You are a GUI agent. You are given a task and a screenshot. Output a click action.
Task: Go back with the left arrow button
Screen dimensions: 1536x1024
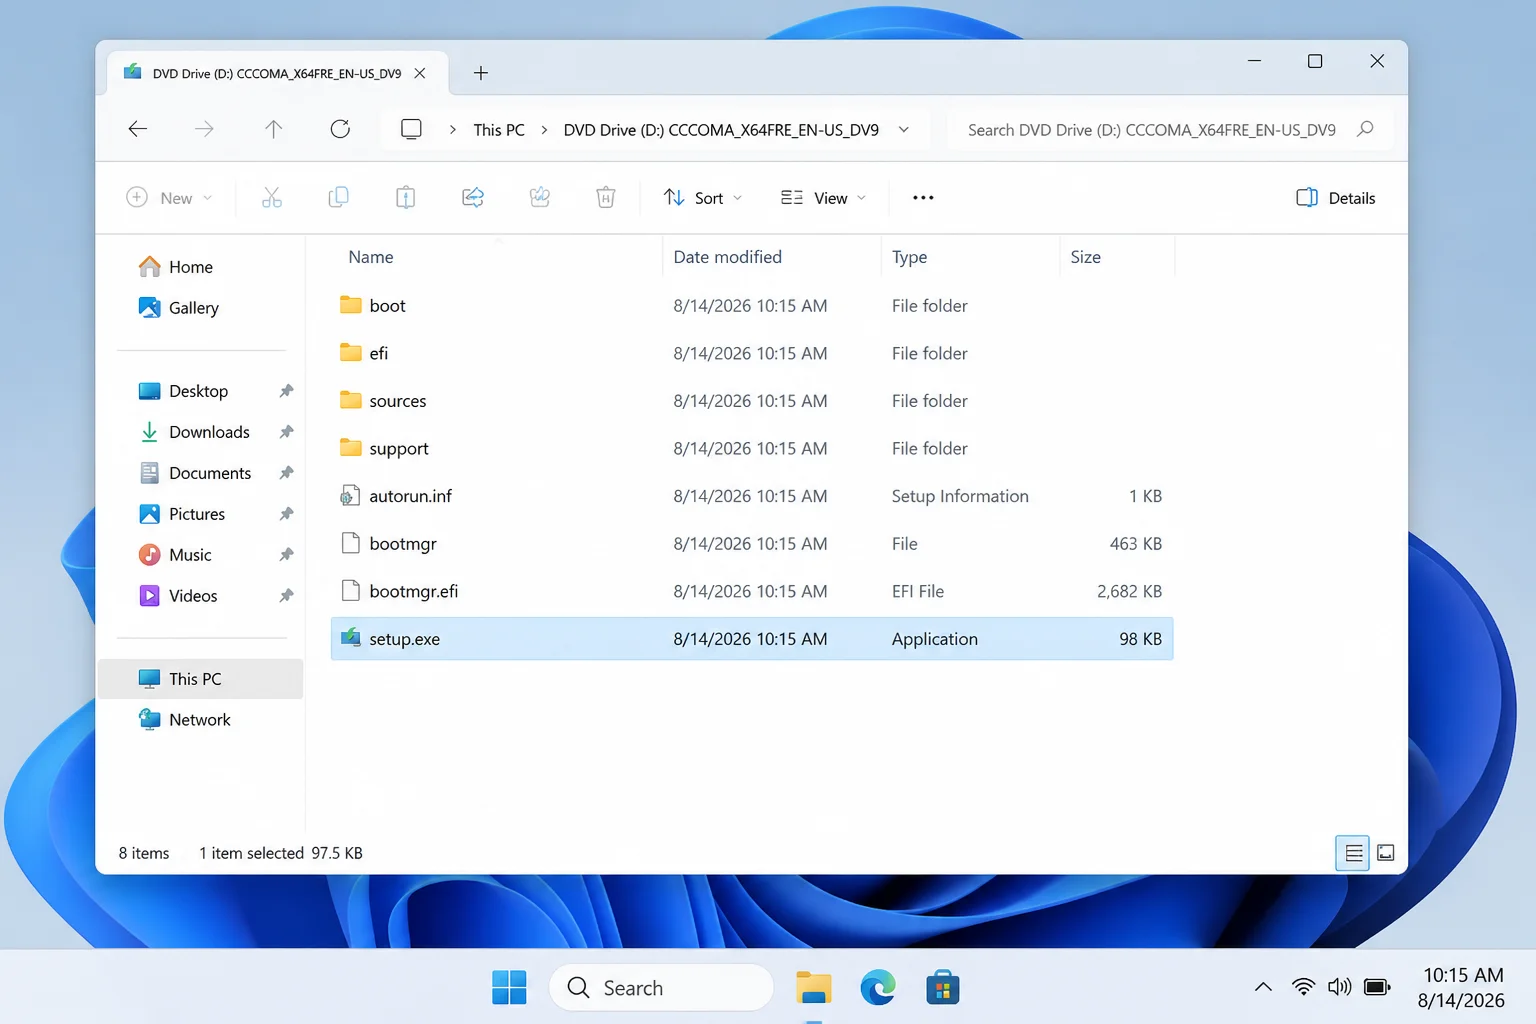138,129
